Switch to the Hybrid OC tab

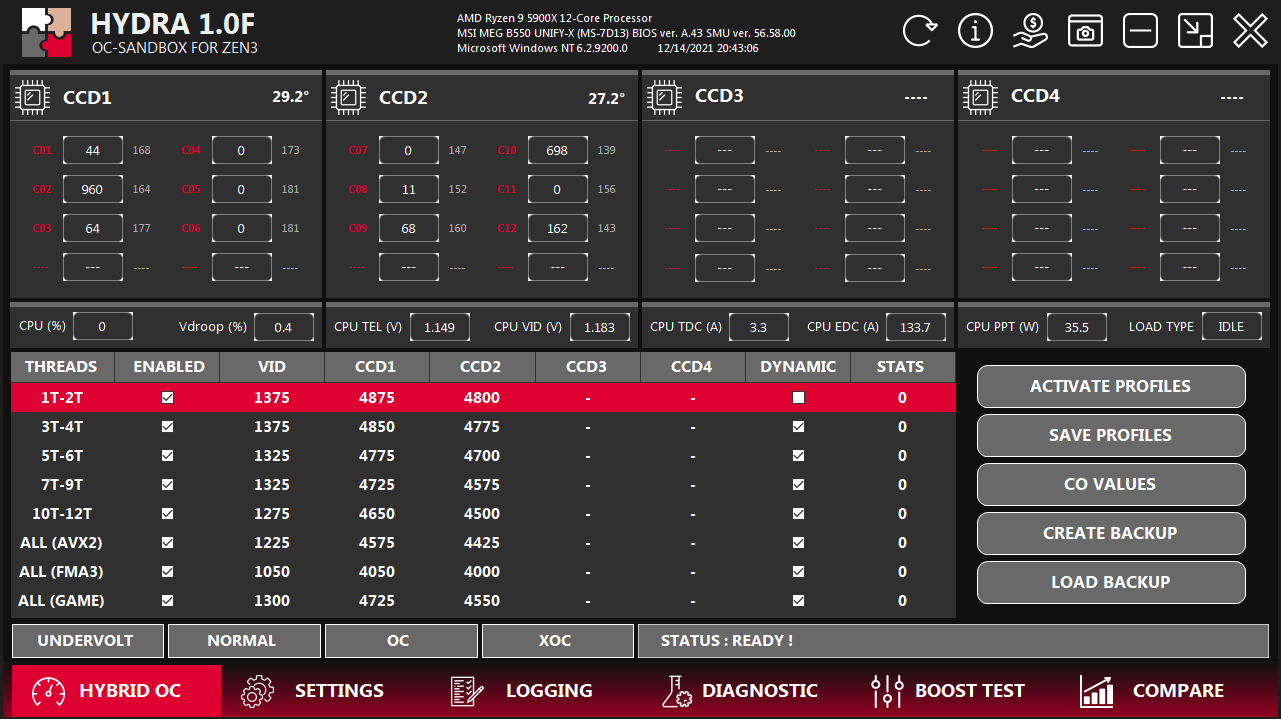pyautogui.click(x=116, y=691)
